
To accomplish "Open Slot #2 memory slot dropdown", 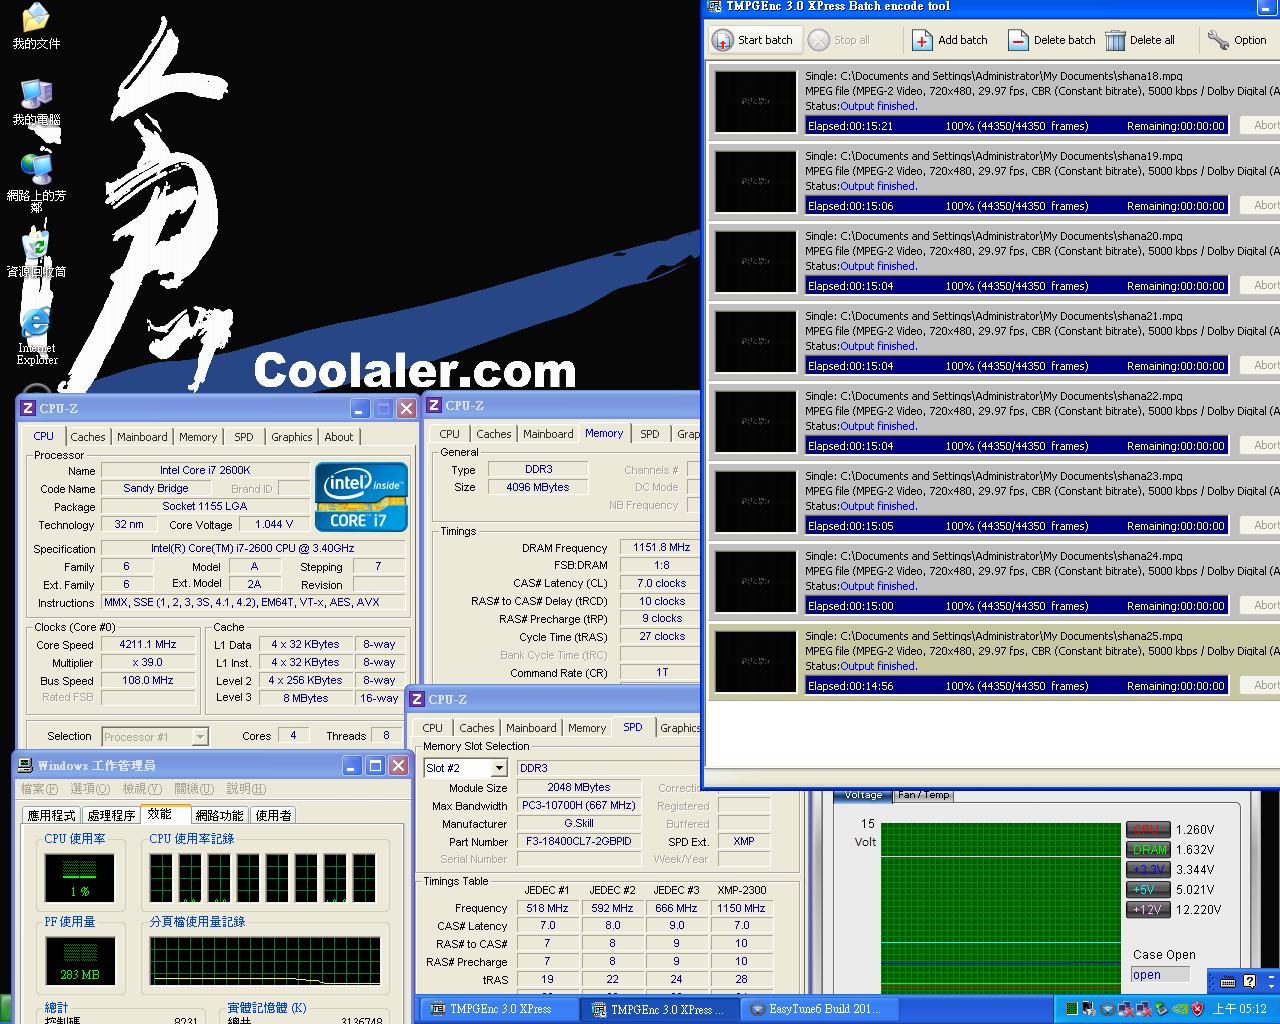I will click(x=499, y=768).
